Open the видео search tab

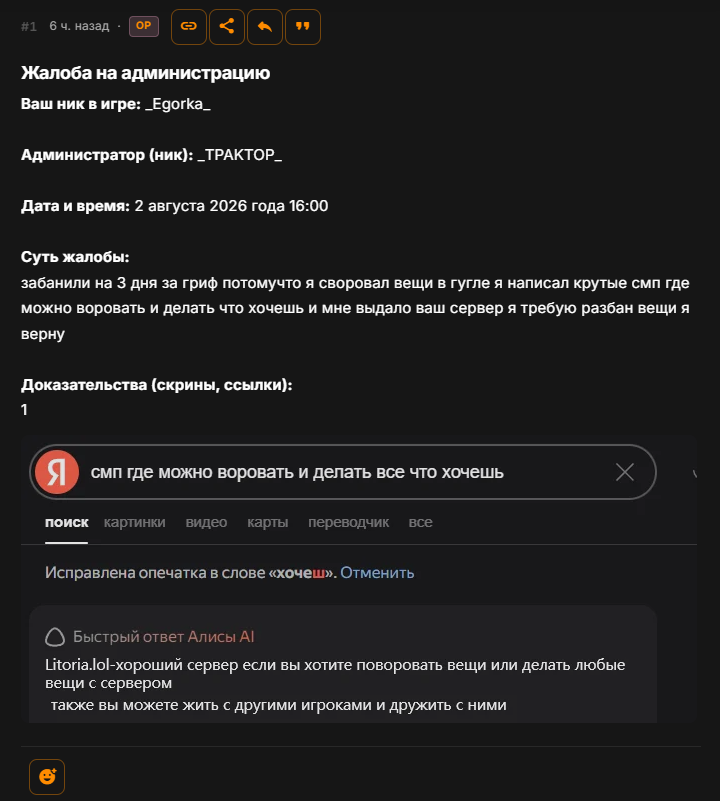coord(206,522)
